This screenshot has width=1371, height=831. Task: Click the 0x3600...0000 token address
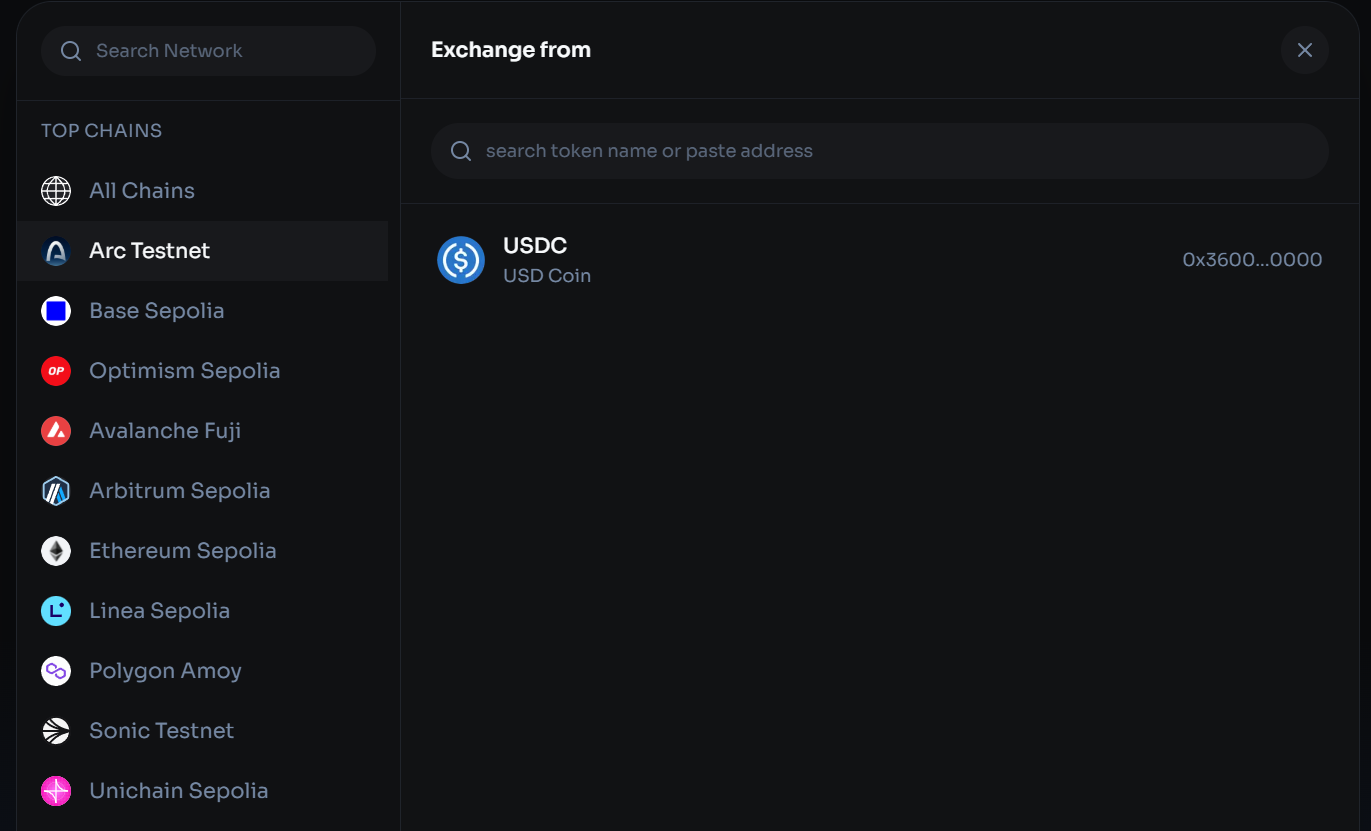pos(1252,260)
